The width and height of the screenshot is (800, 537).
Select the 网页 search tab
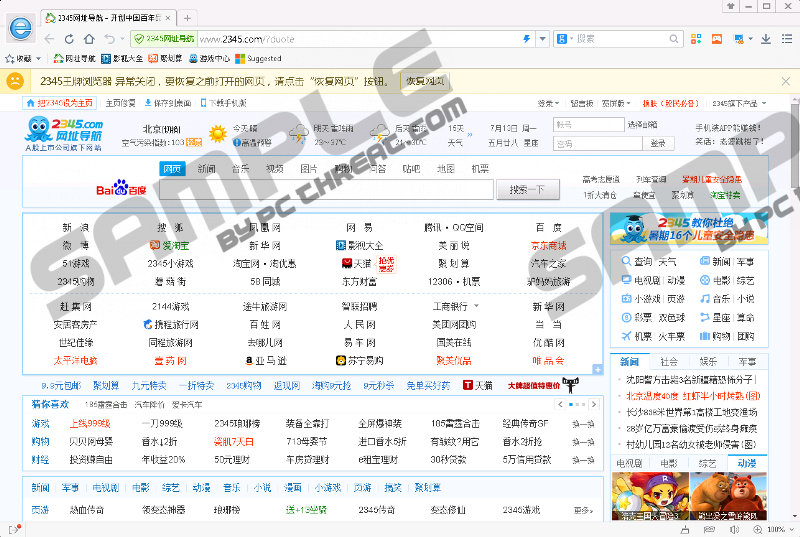pyautogui.click(x=172, y=169)
